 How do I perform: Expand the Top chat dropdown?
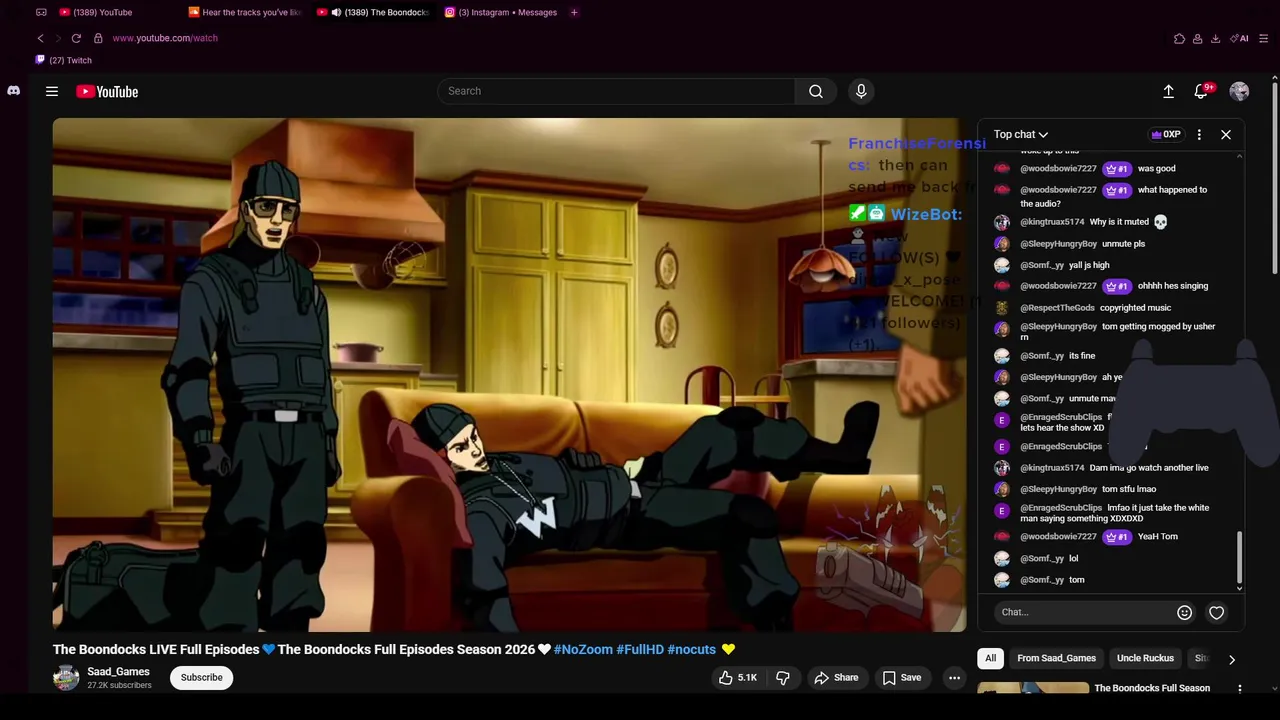1021,134
